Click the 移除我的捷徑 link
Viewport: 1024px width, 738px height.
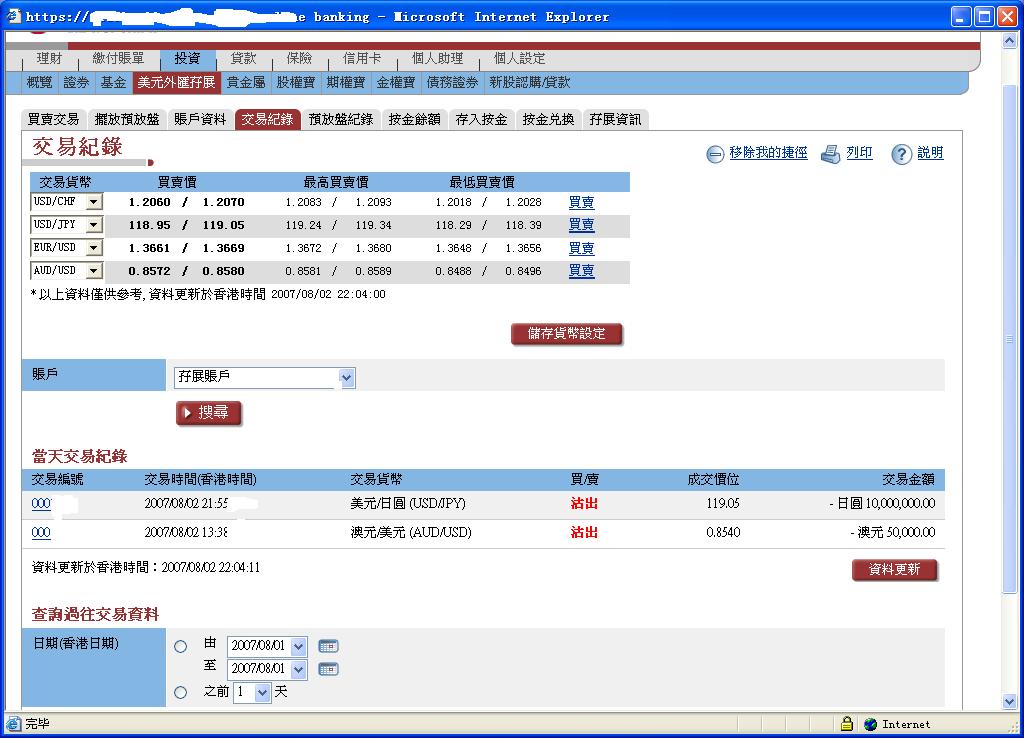point(768,153)
